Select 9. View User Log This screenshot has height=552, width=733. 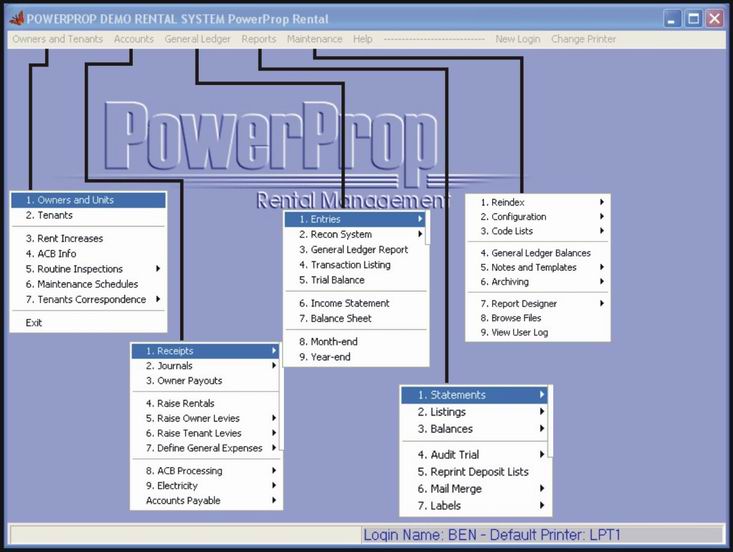(538, 333)
